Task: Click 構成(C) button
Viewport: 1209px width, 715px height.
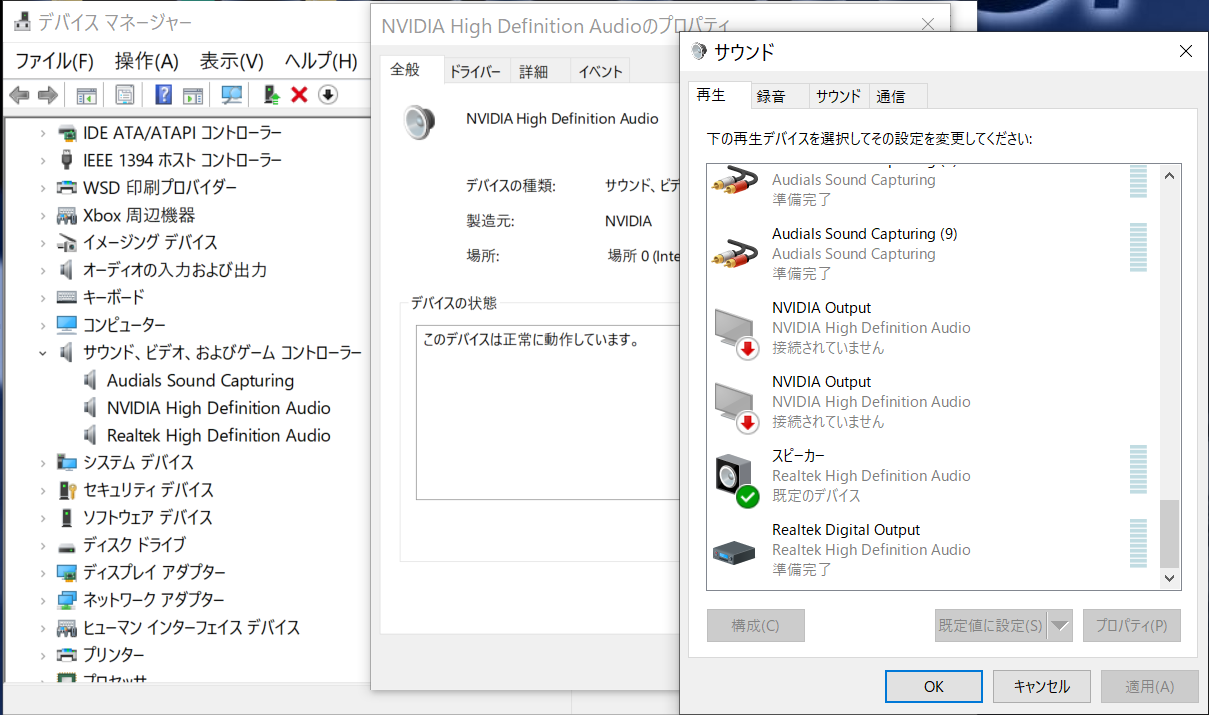Action: tap(755, 626)
